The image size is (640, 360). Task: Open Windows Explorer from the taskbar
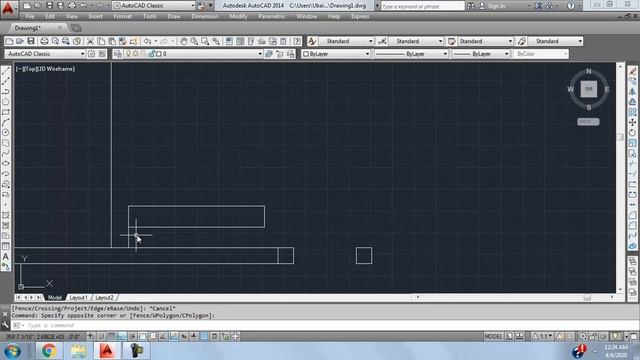point(78,351)
